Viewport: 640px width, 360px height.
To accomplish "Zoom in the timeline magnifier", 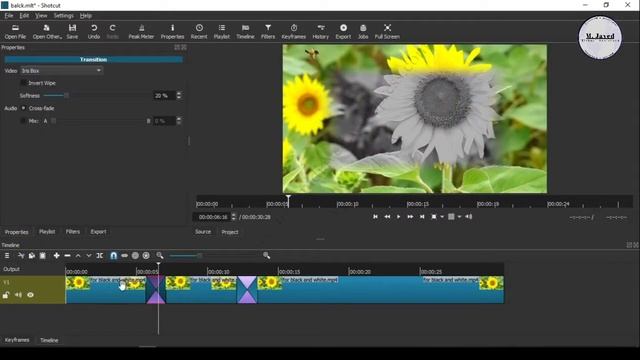I will pos(267,256).
